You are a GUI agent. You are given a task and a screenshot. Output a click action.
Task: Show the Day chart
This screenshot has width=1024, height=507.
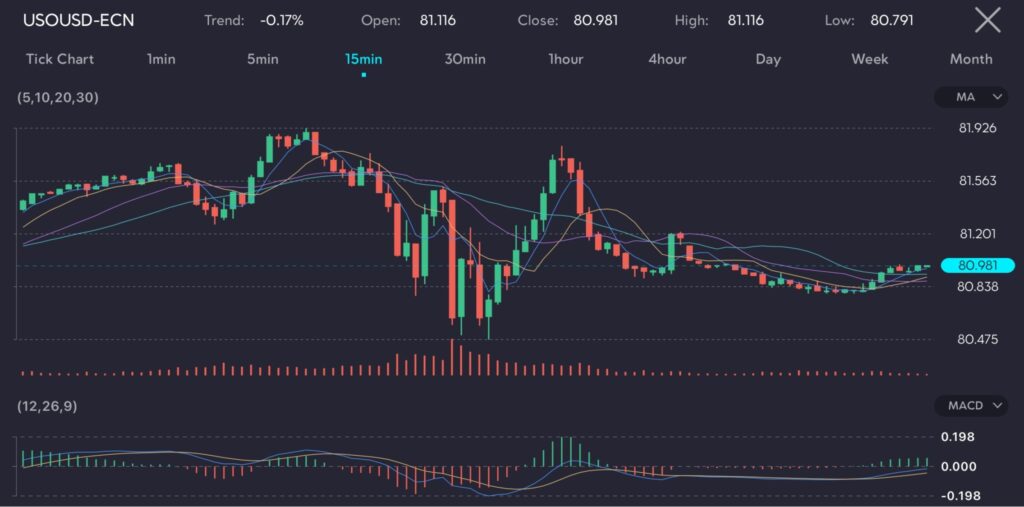[768, 59]
